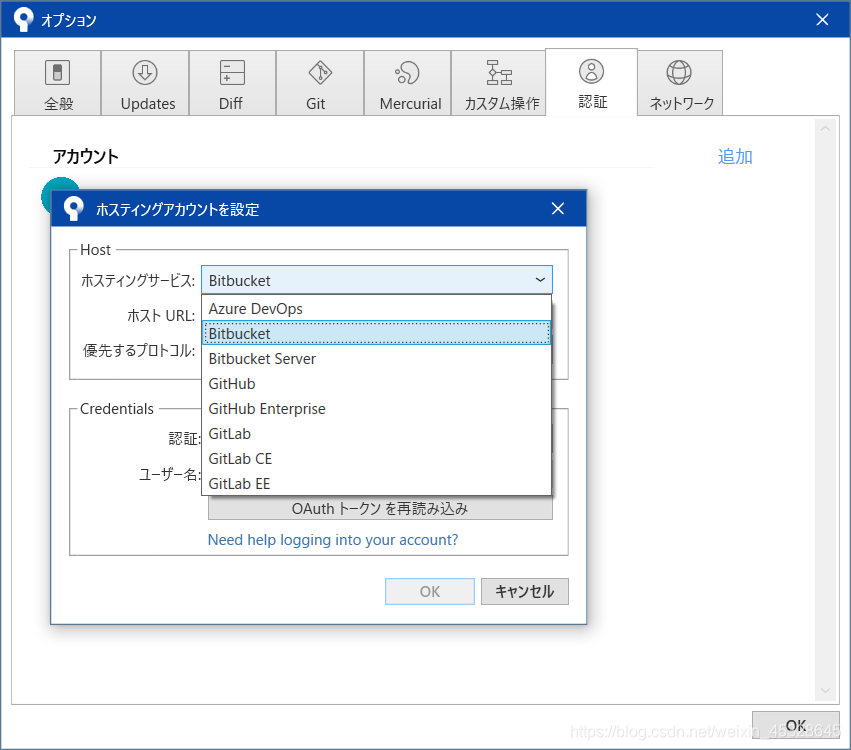The width and height of the screenshot is (851, 750).
Task: Choose GitLab EE hosting option
Action: [x=377, y=483]
